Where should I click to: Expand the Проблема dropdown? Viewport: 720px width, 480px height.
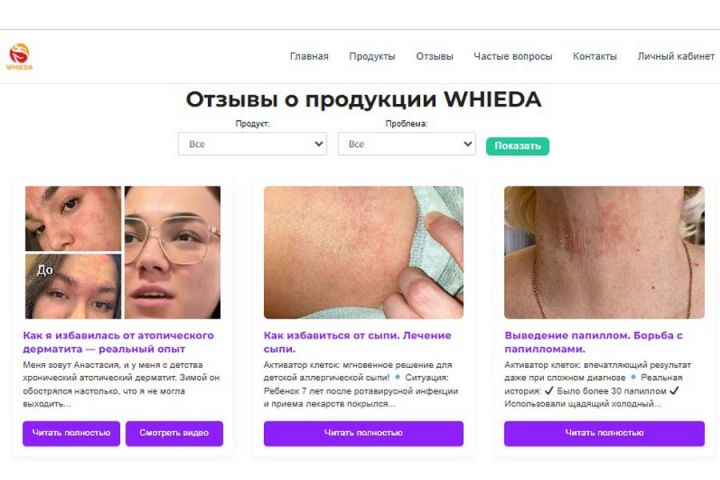point(407,144)
